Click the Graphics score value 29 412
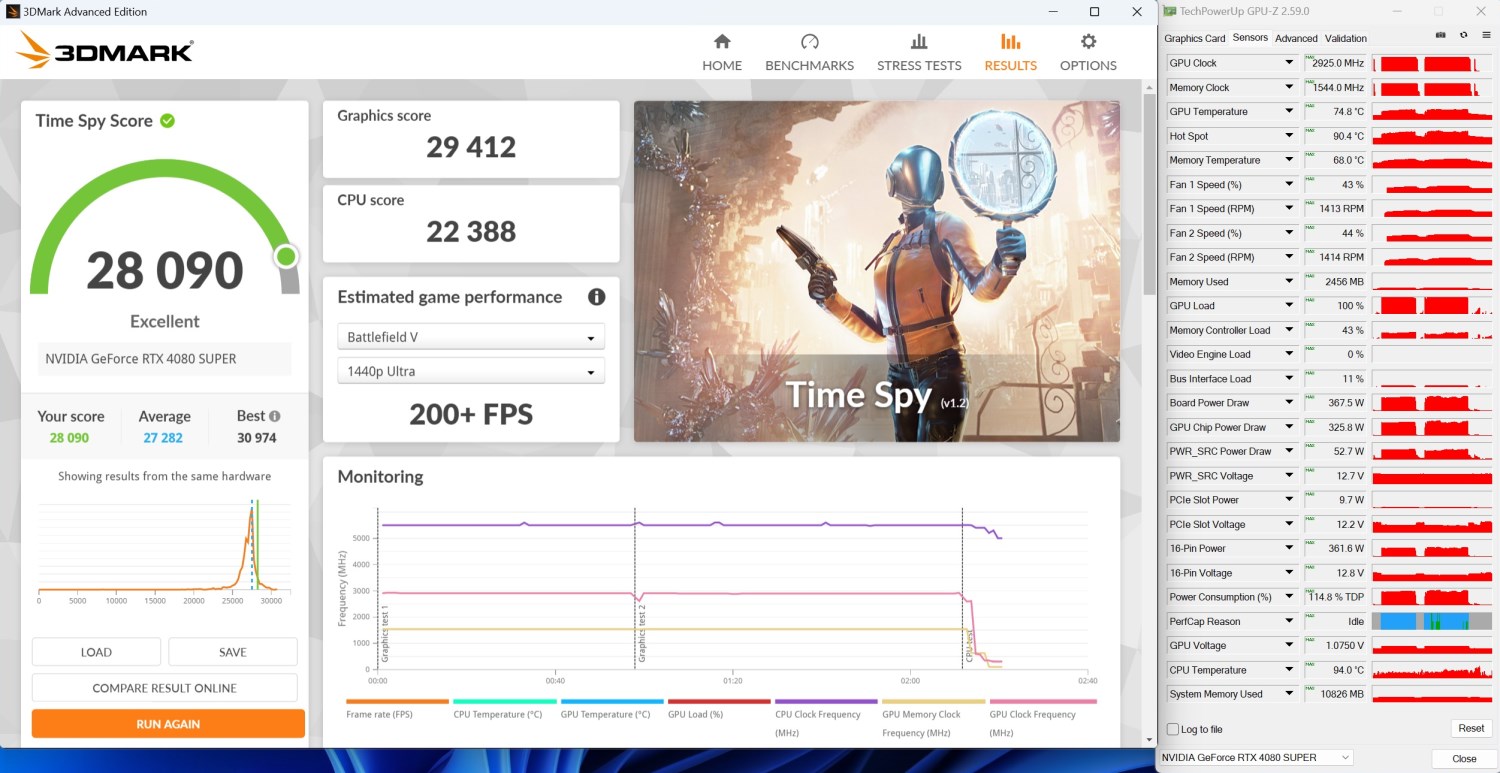Image resolution: width=1500 pixels, height=773 pixels. 471,148
